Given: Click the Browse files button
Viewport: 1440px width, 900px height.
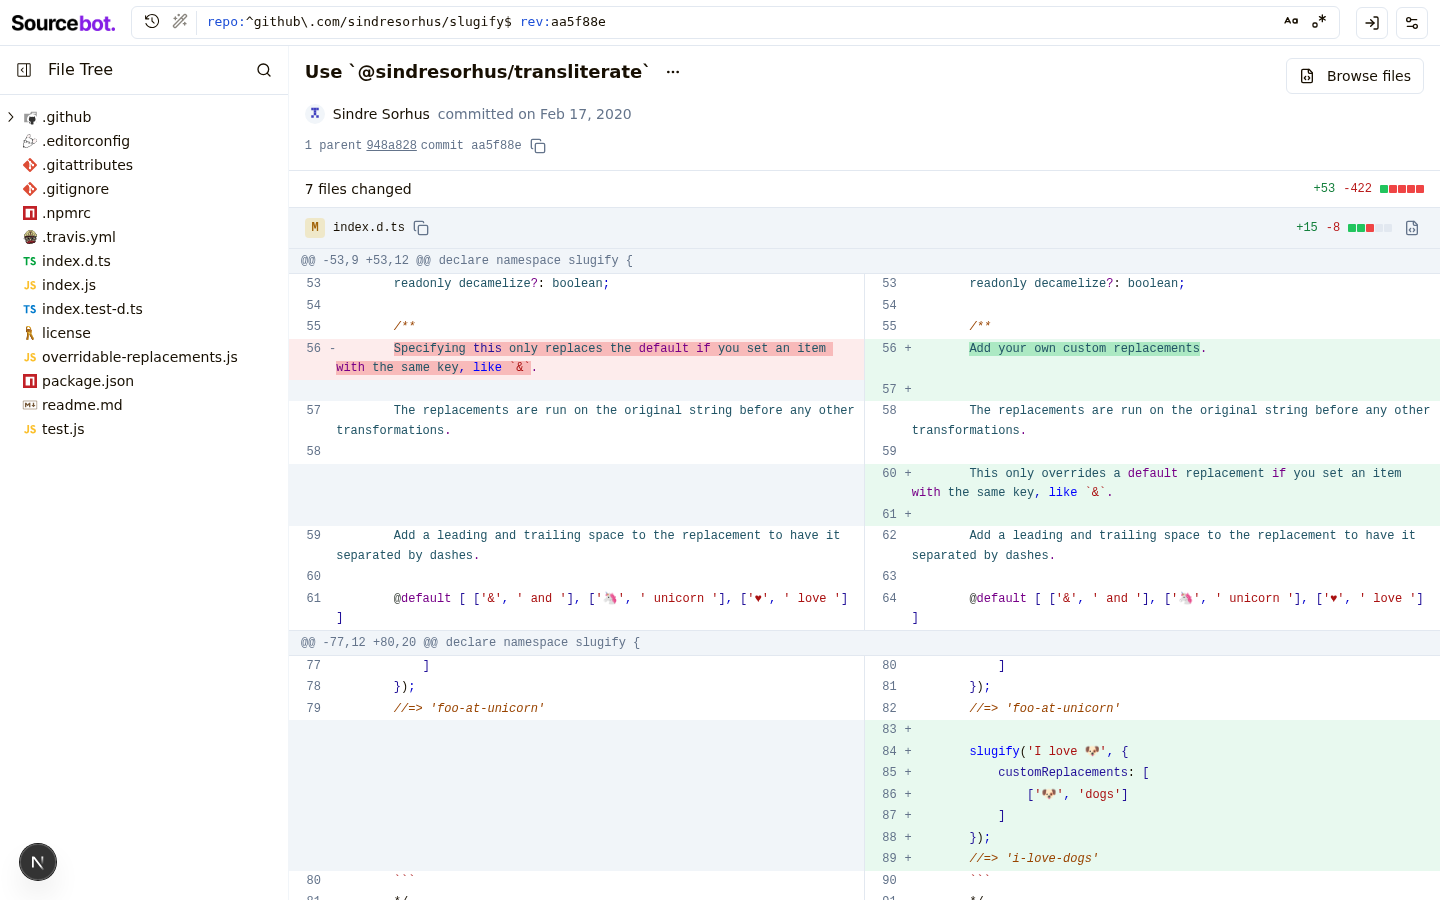Looking at the screenshot, I should coord(1355,76).
